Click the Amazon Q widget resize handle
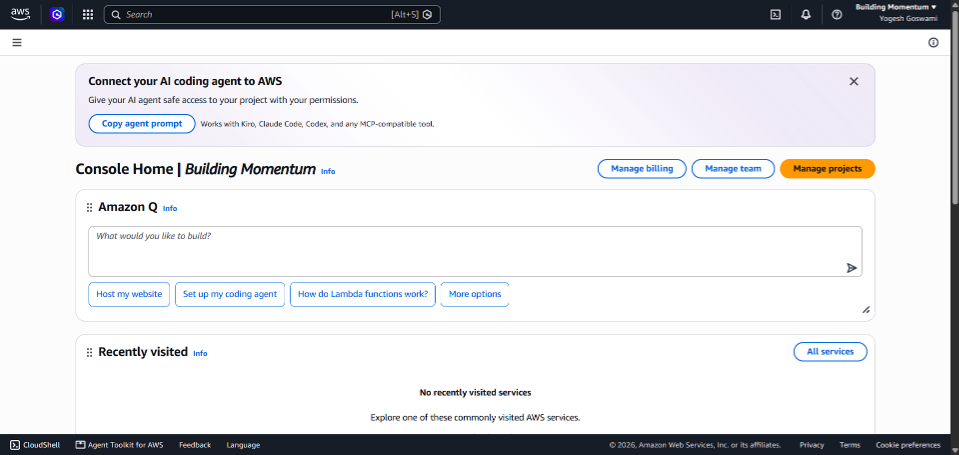Image resolution: width=959 pixels, height=455 pixels. pos(866,310)
